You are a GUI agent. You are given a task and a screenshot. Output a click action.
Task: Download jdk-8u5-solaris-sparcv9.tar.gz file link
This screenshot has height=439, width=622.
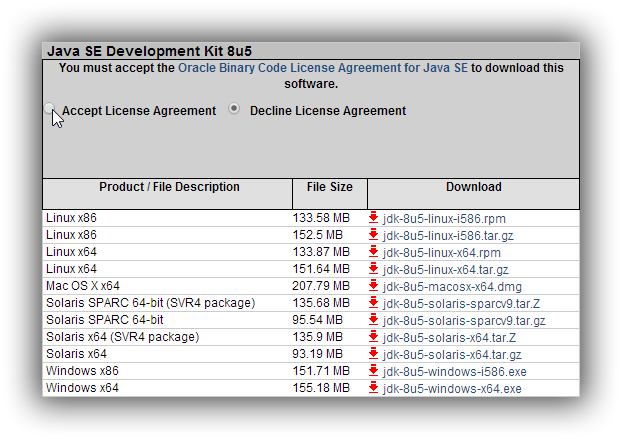(x=464, y=321)
